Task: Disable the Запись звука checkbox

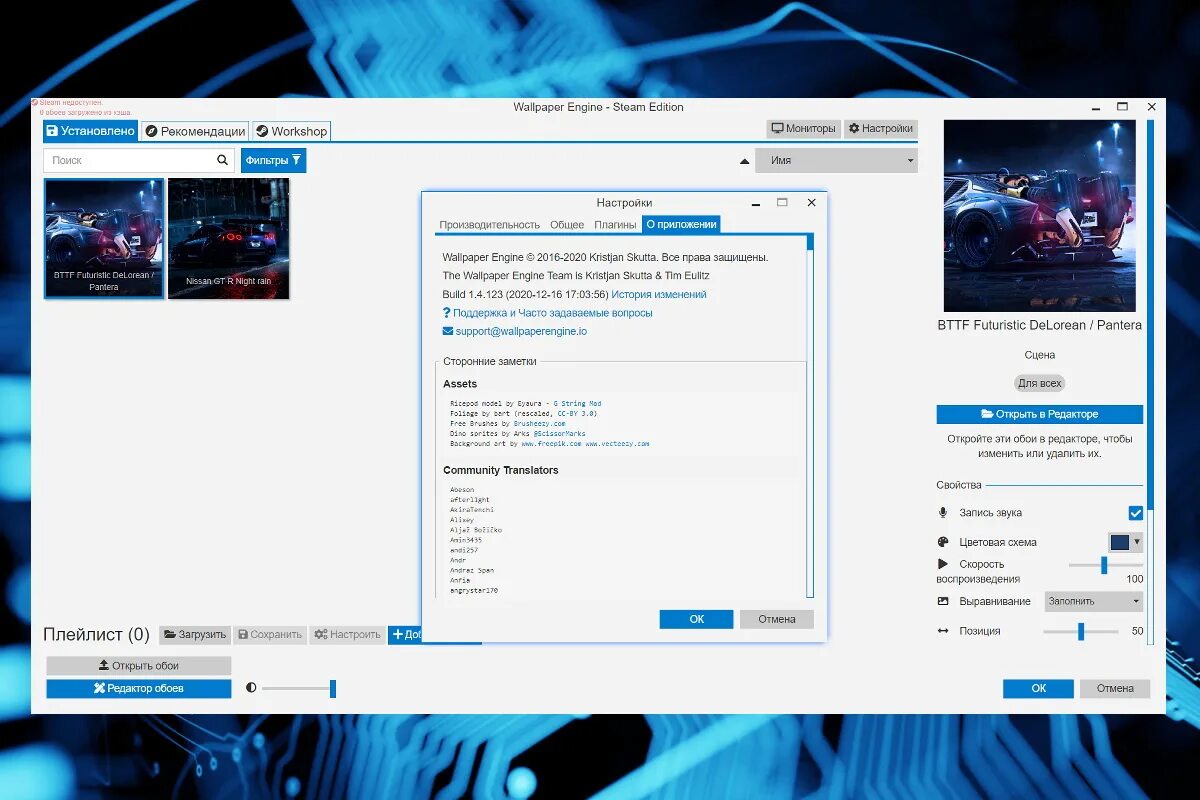Action: [x=1135, y=513]
